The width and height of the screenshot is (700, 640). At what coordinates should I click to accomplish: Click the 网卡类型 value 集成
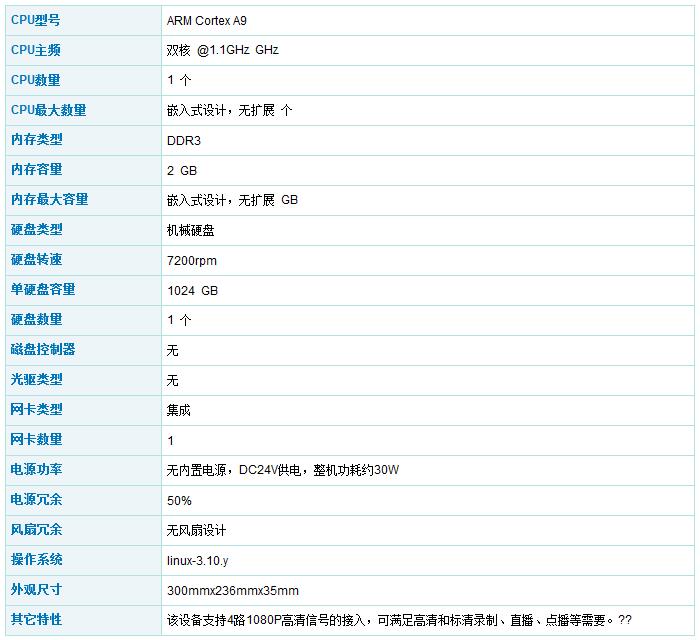[x=178, y=410]
